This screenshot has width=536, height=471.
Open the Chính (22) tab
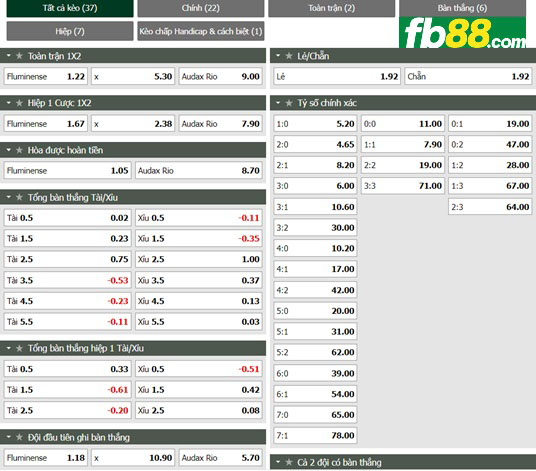point(201,8)
